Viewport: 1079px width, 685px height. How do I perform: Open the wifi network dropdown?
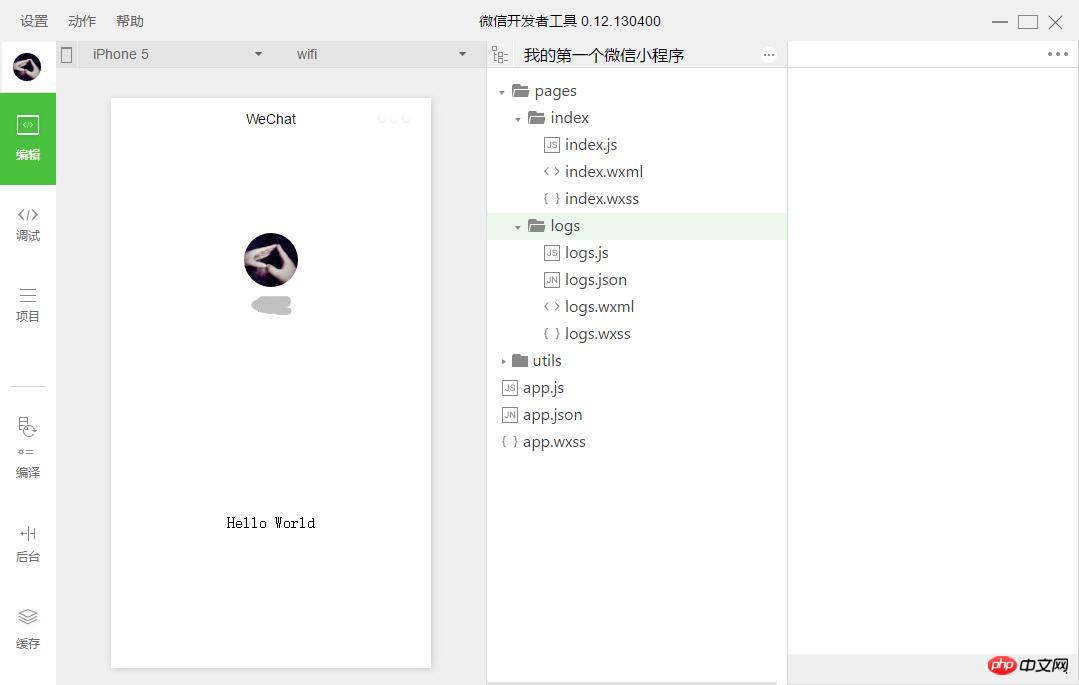[x=381, y=54]
